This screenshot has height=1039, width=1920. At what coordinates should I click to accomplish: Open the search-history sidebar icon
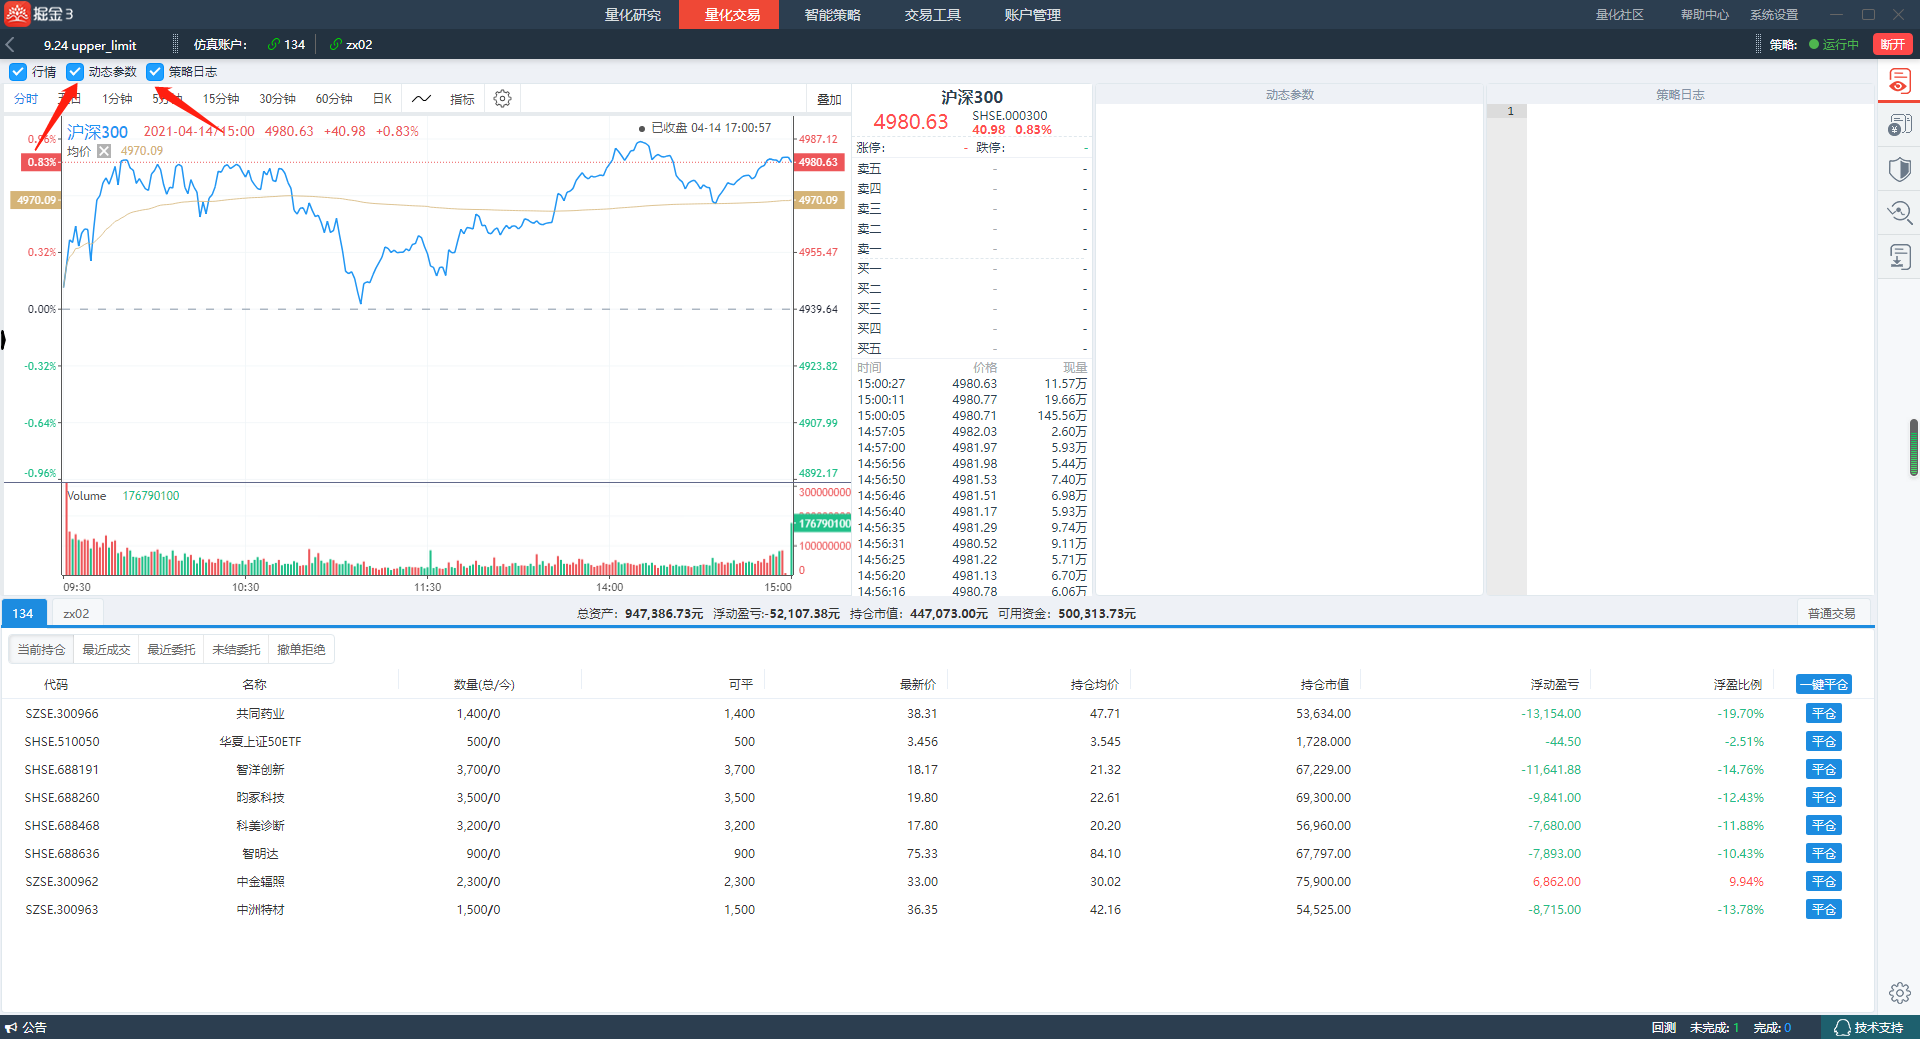pos(1899,212)
